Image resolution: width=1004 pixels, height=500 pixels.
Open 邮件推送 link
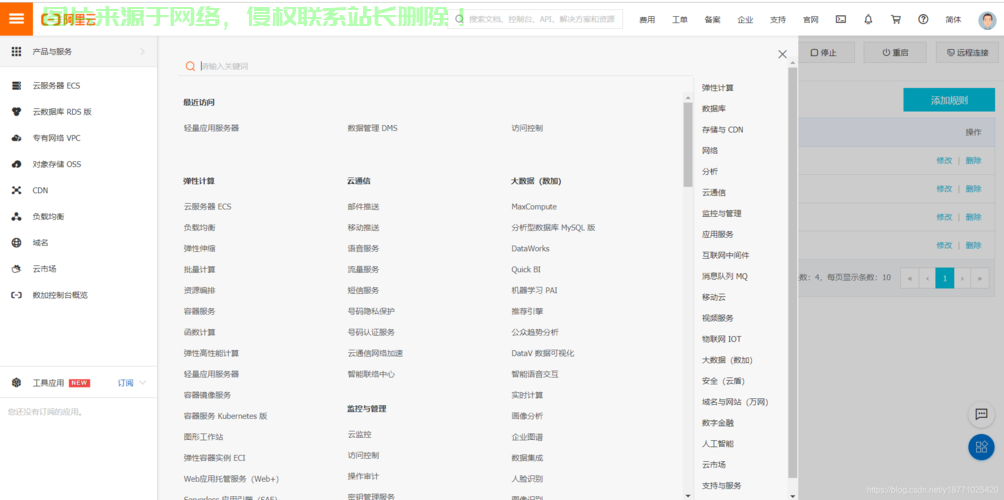363,207
